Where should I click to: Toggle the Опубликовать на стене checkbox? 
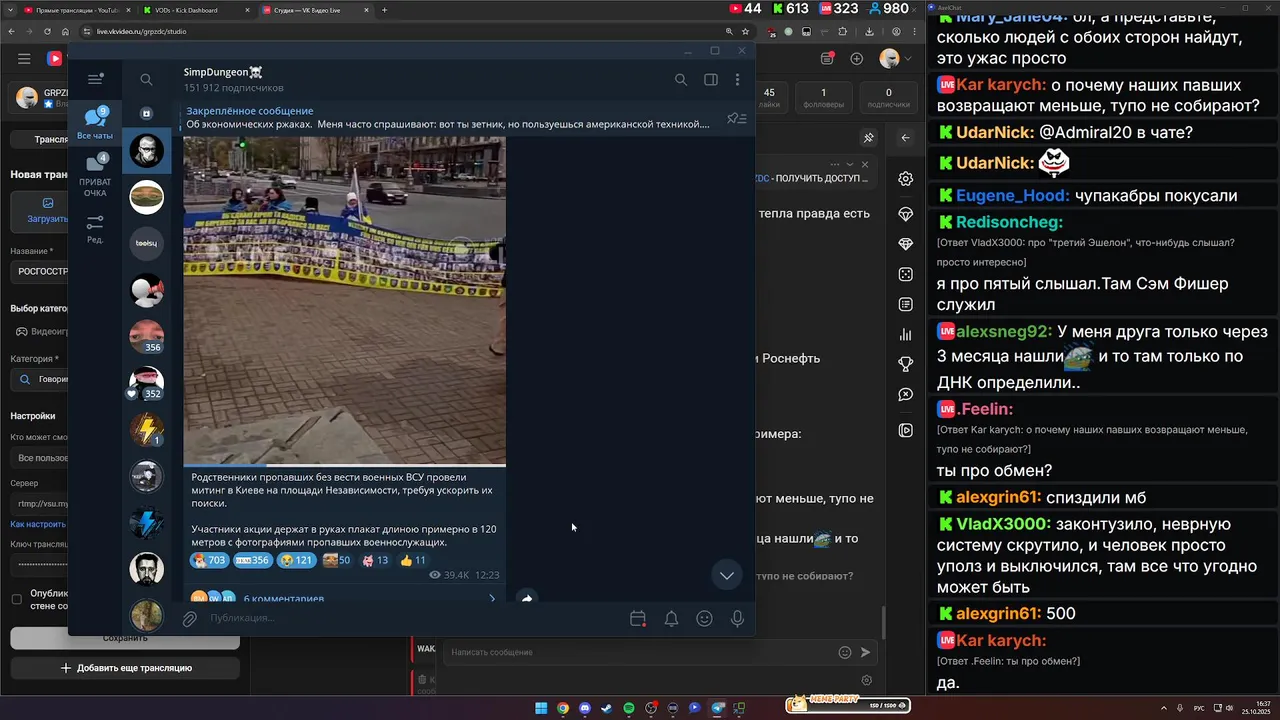pos(16,599)
